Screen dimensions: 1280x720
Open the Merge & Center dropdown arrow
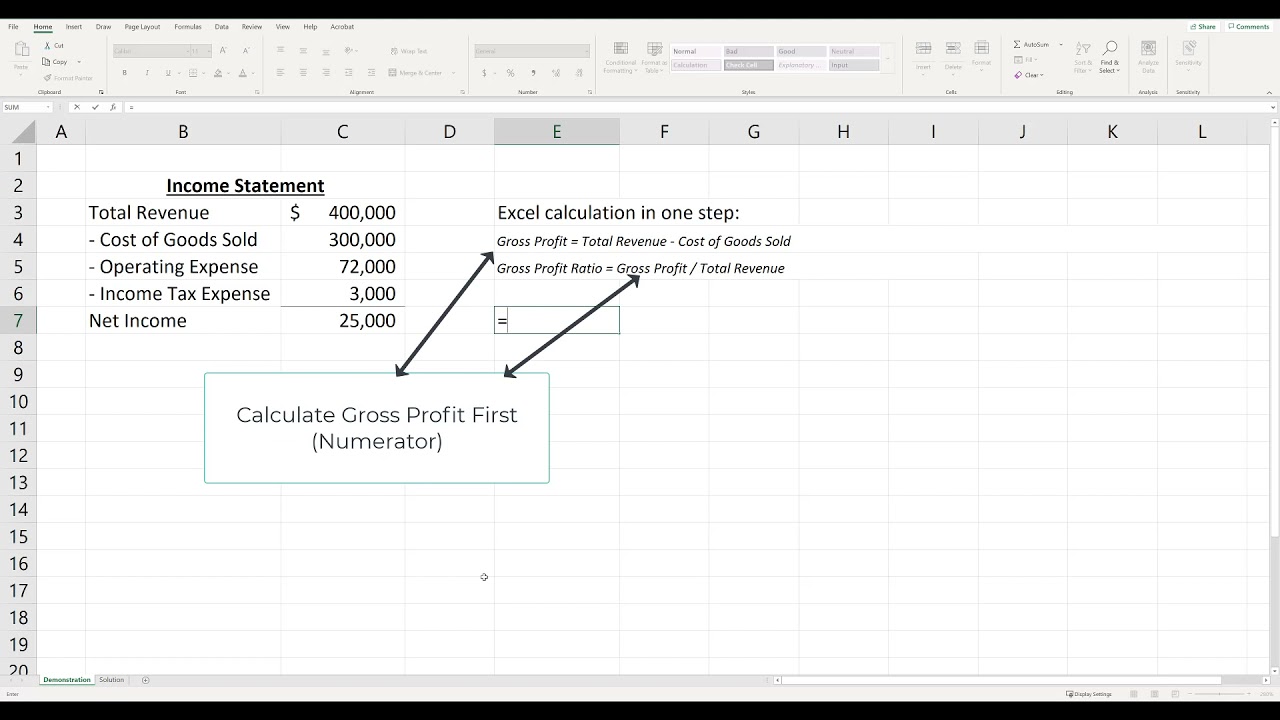(x=453, y=73)
